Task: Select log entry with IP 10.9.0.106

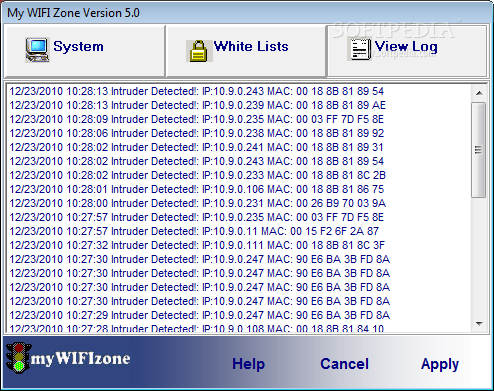Action: (197, 189)
